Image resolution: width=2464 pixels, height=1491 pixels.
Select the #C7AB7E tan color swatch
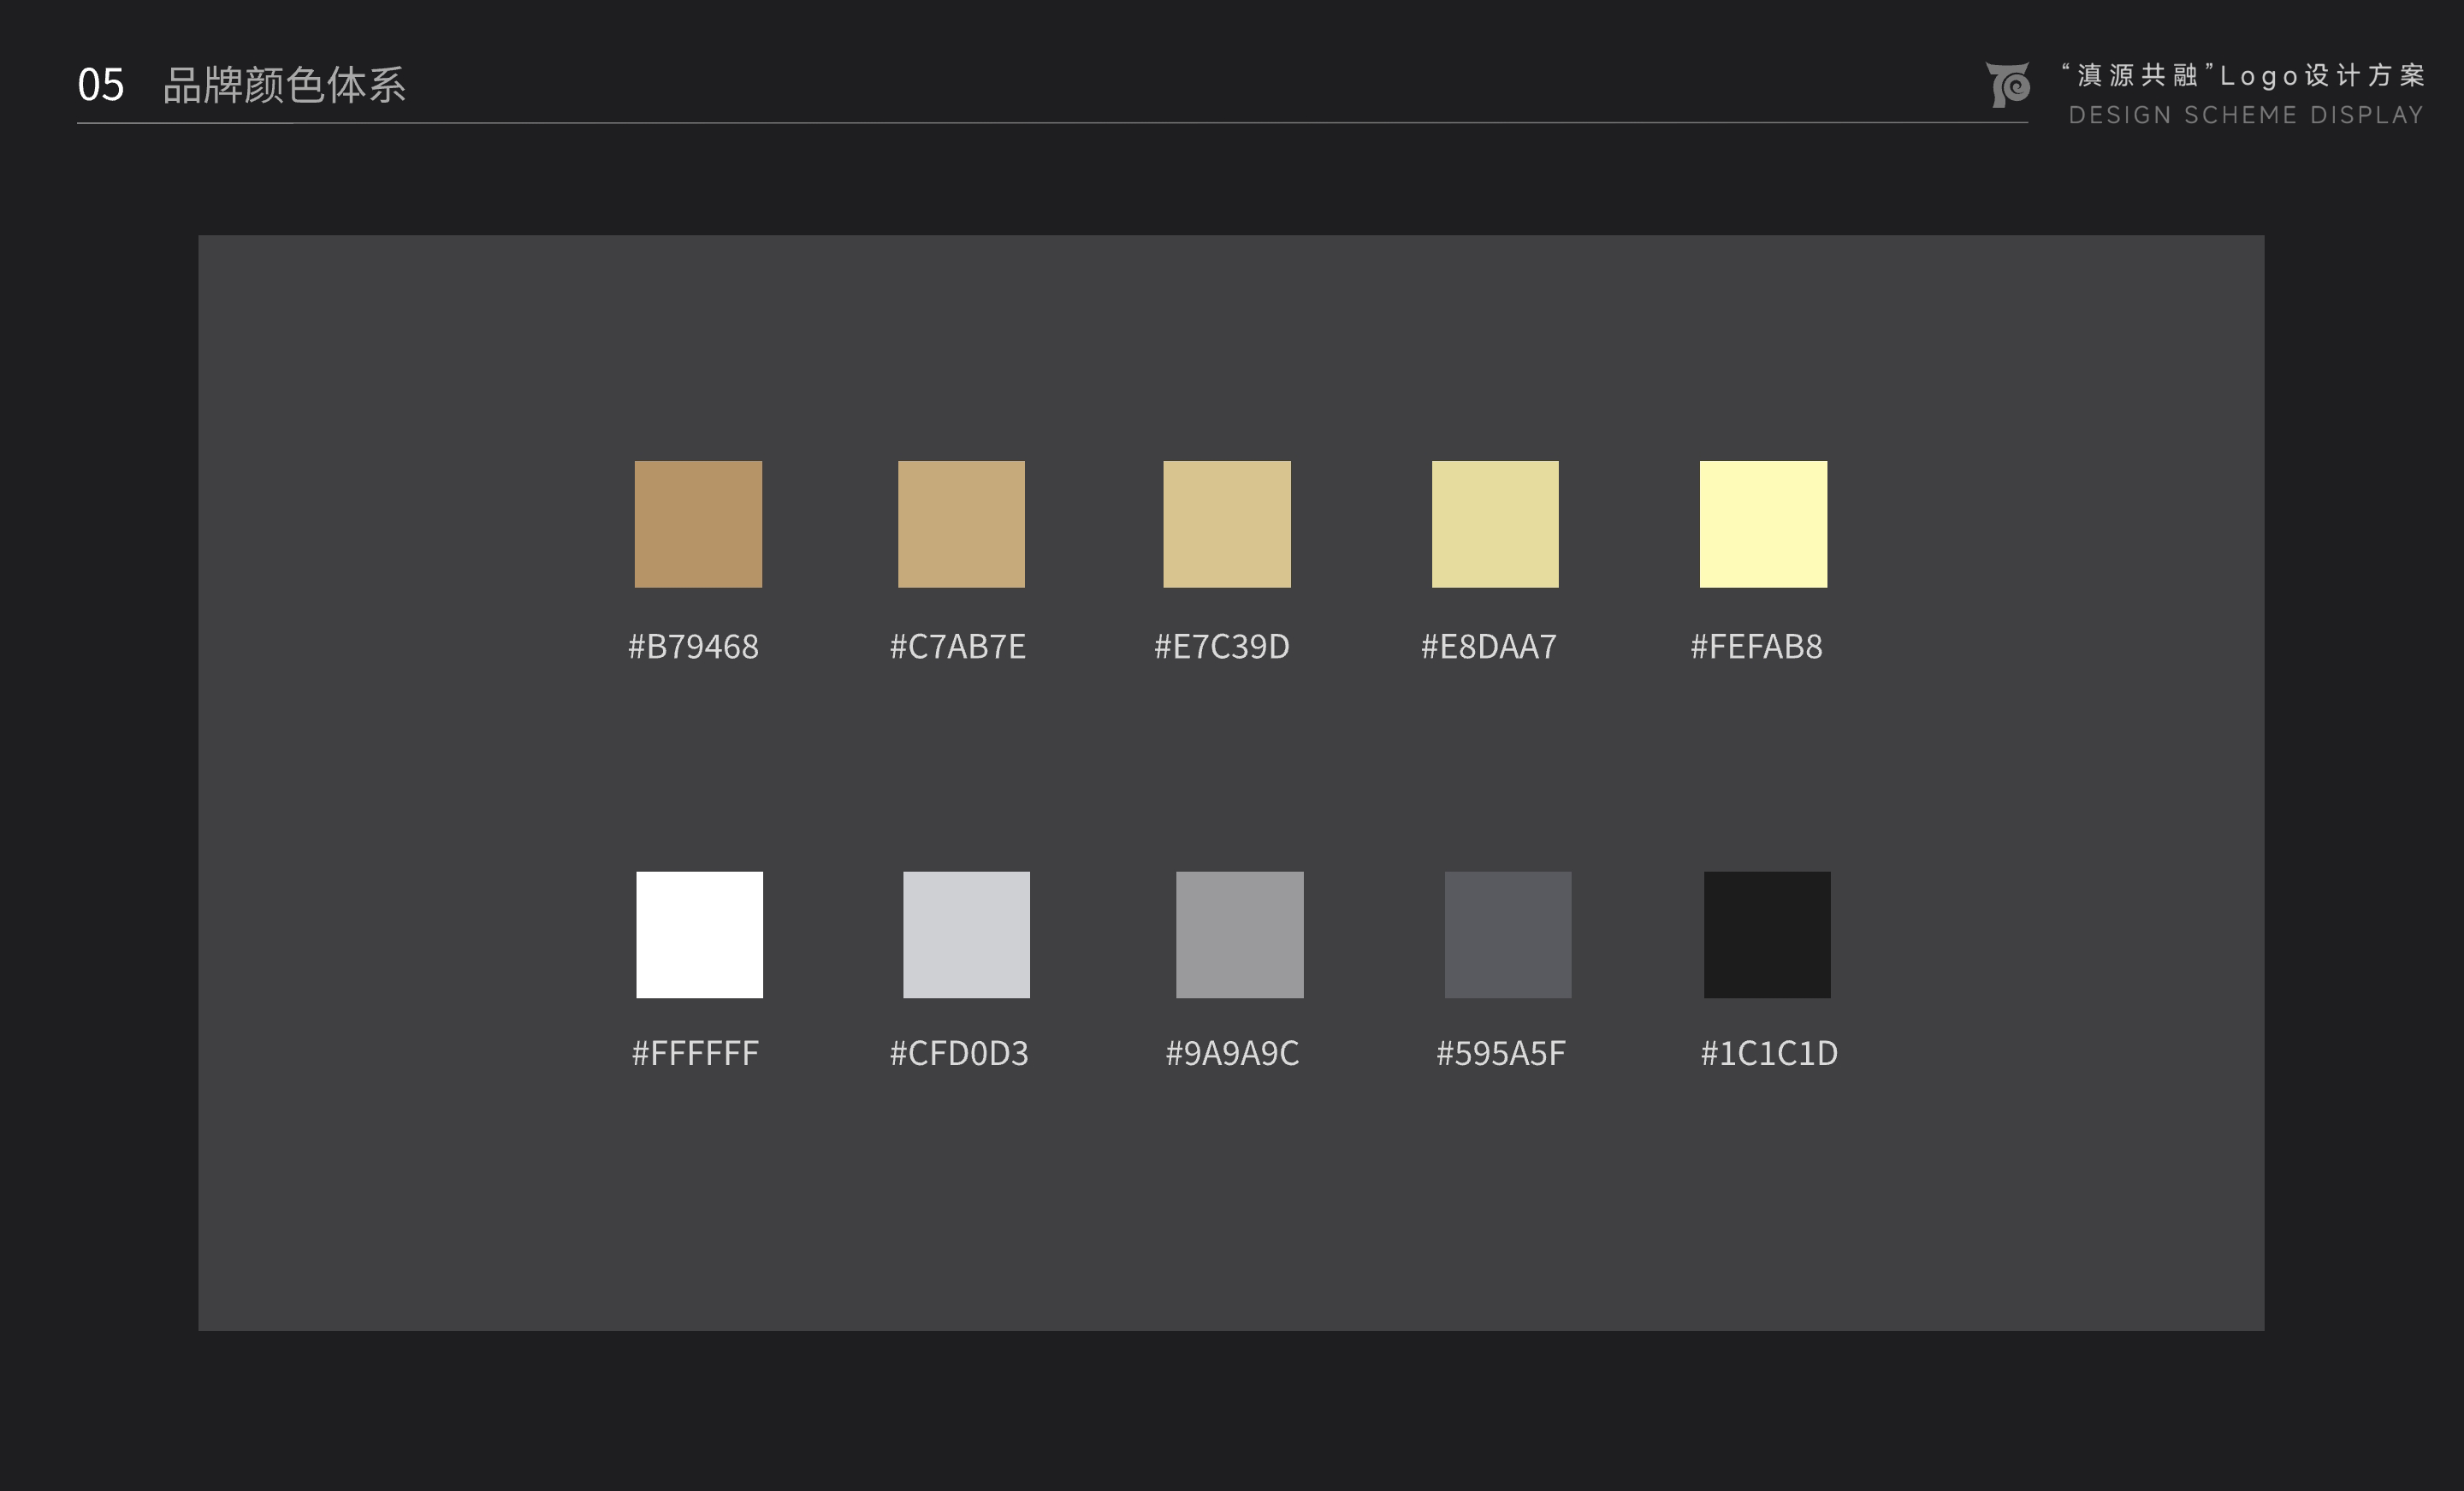(x=961, y=524)
